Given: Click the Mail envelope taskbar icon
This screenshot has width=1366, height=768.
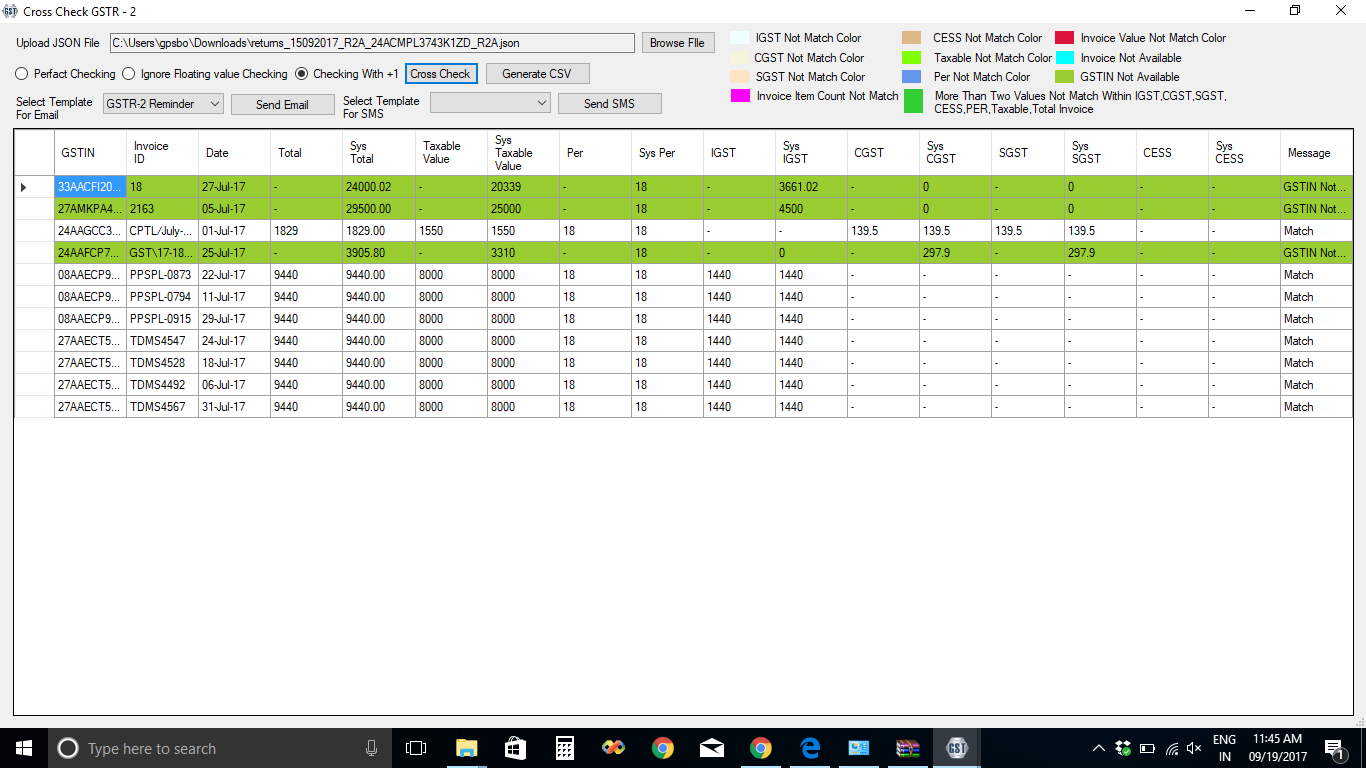Looking at the screenshot, I should point(712,748).
